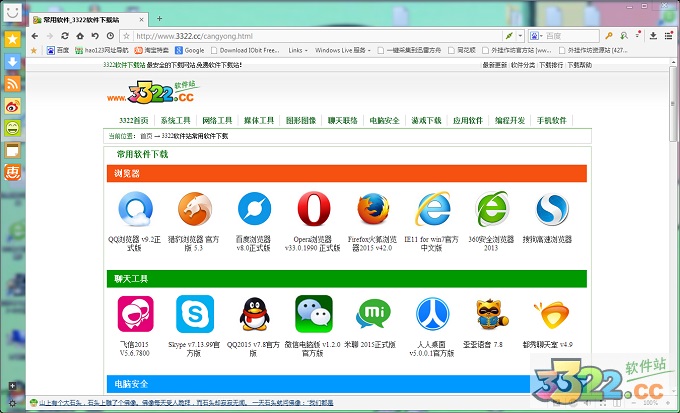The image size is (680, 413).
Task: Open the favorites star in the sidebar
Action: [x=13, y=39]
